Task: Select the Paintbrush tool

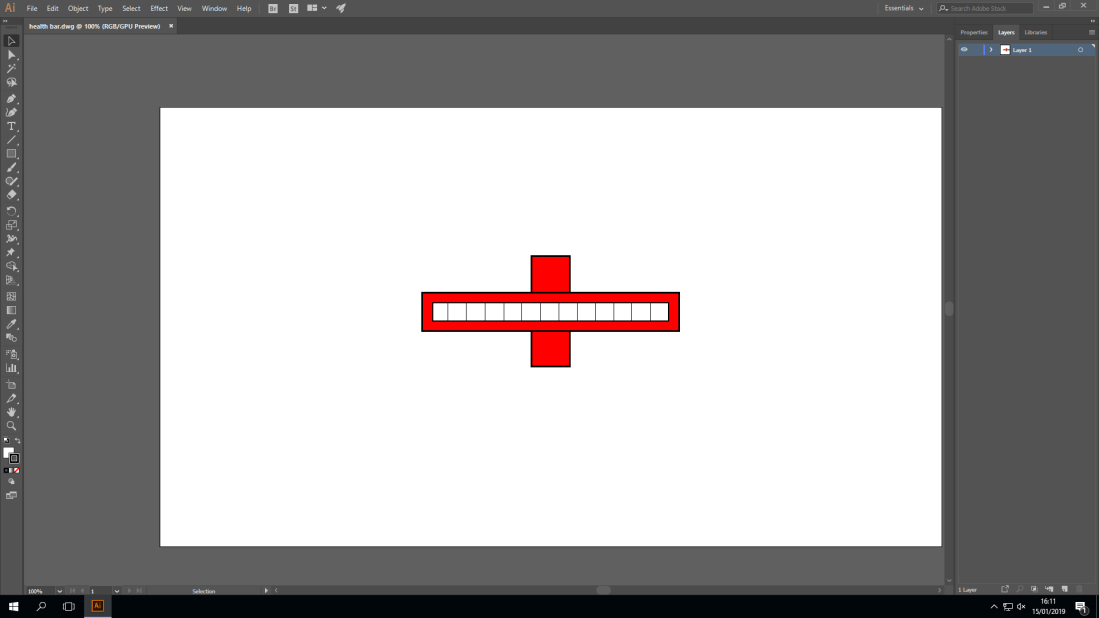Action: [x=12, y=168]
